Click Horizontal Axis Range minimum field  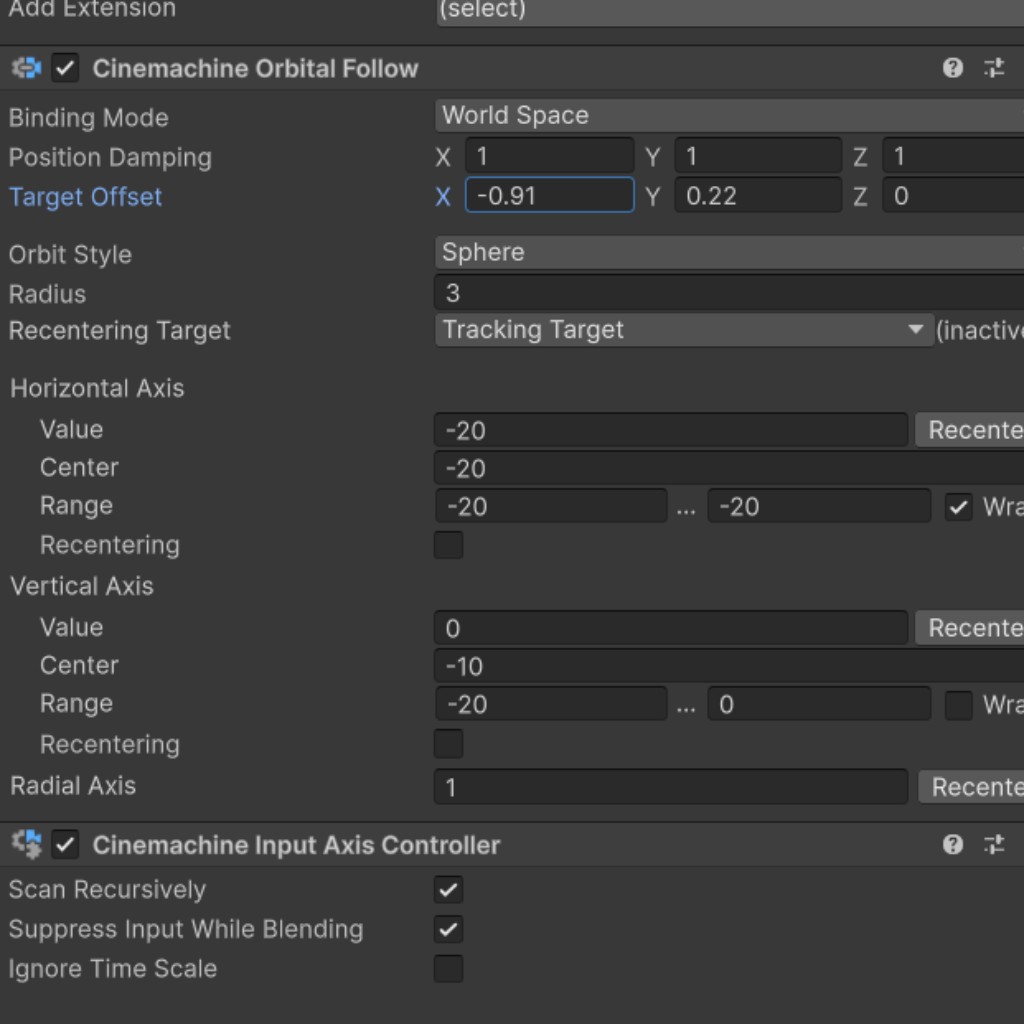551,507
